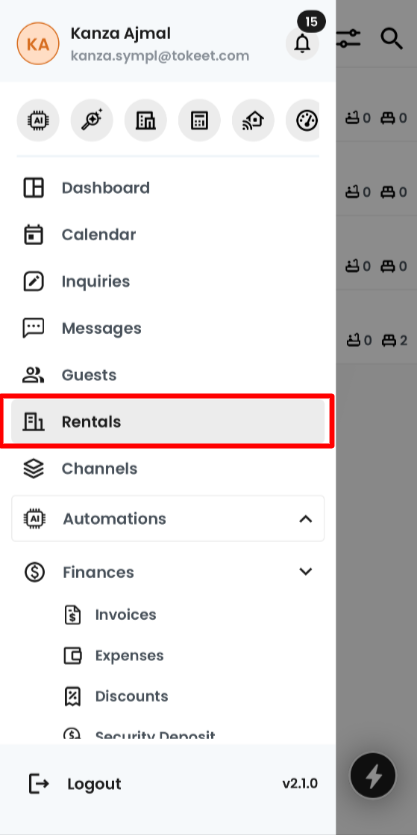This screenshot has width=417, height=835.
Task: Open the speedometer gauge shortcut icon
Action: point(302,120)
